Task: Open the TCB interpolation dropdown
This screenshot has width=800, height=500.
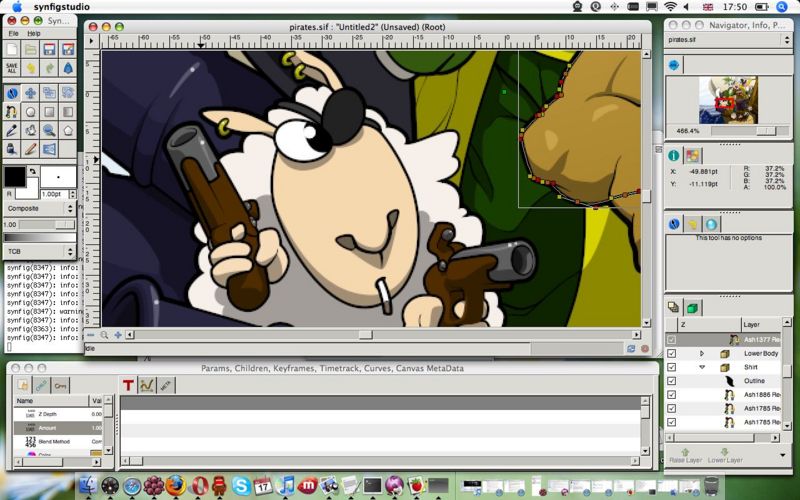Action: tap(40, 251)
